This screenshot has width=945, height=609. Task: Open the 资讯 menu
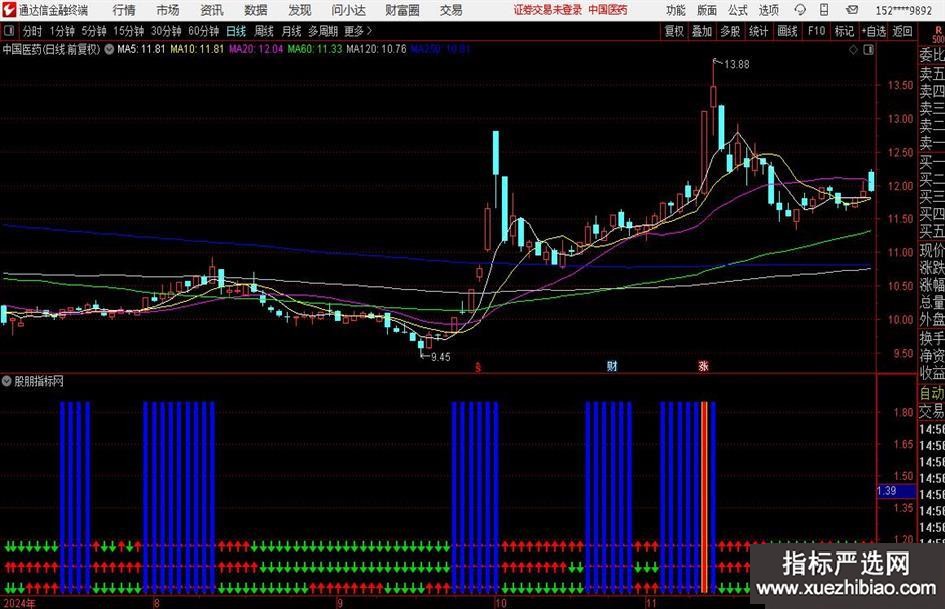coord(212,10)
